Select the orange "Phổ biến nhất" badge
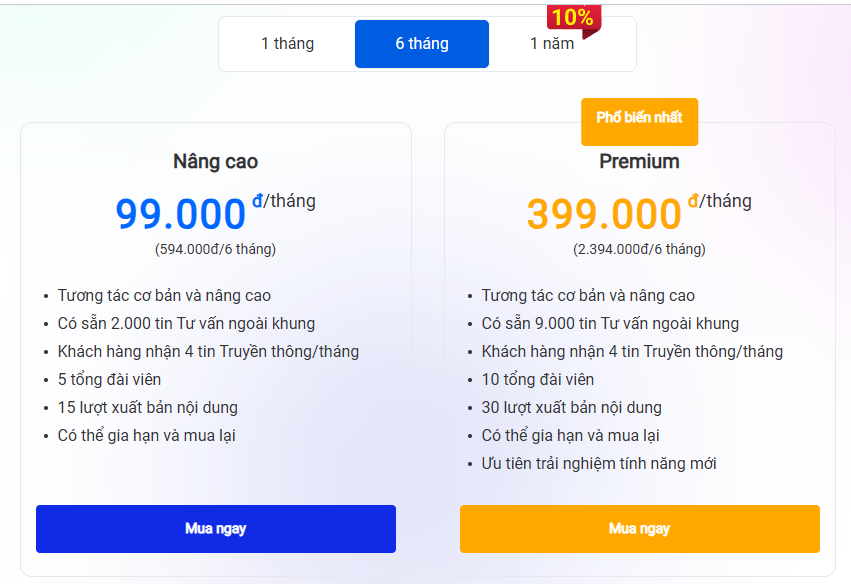Viewport: 851px width, 584px height. click(x=640, y=121)
